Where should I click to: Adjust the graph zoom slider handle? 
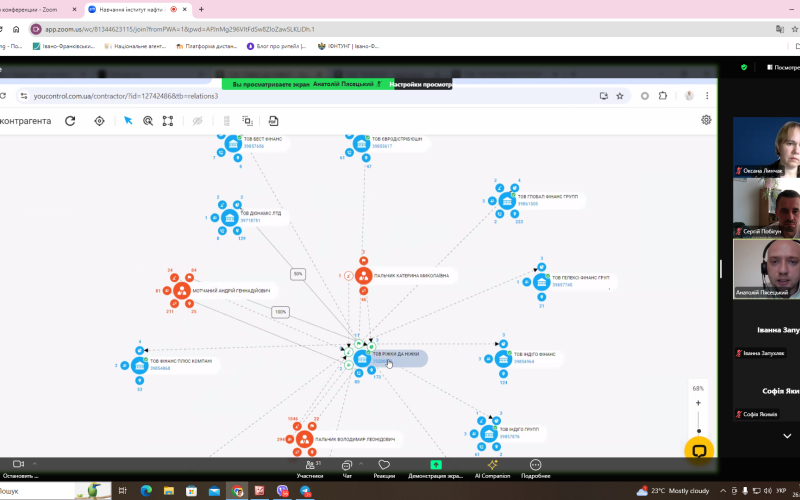click(699, 431)
